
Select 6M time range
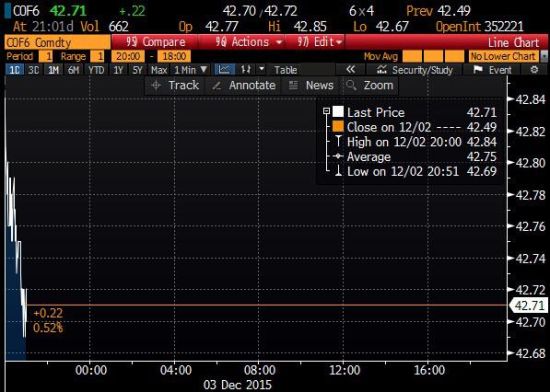[73, 70]
